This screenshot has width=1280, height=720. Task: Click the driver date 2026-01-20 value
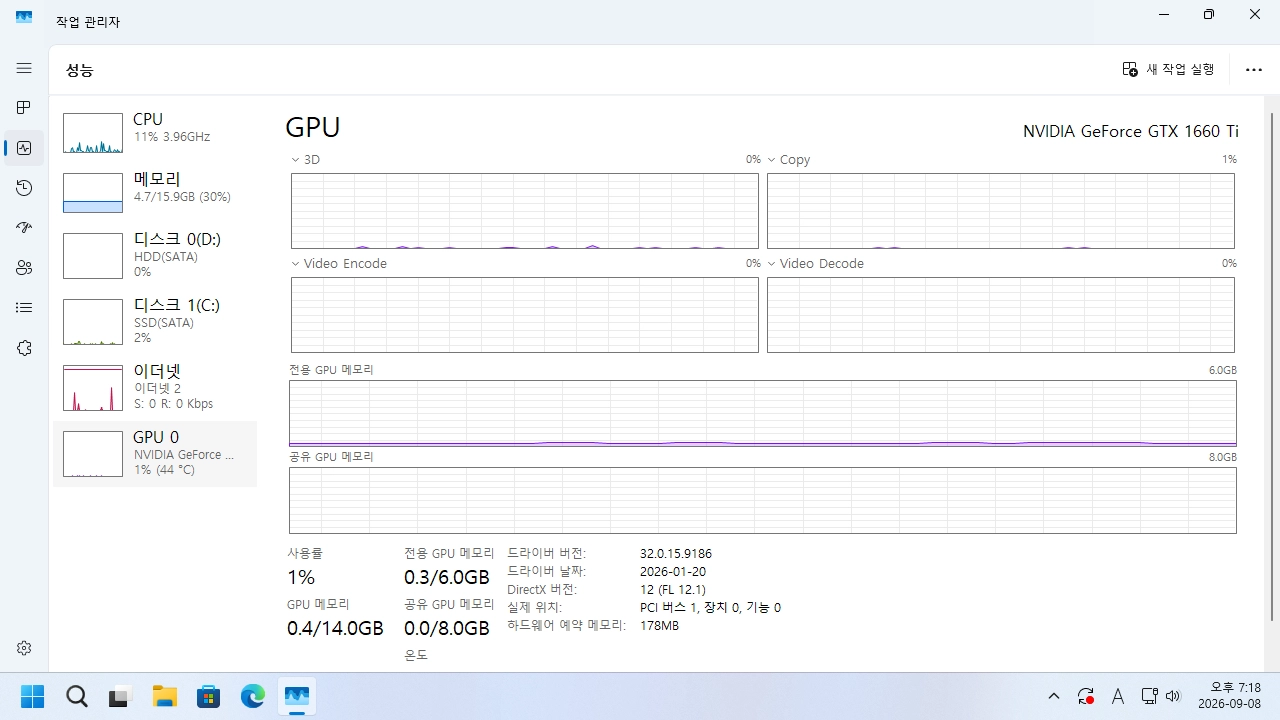click(x=673, y=571)
